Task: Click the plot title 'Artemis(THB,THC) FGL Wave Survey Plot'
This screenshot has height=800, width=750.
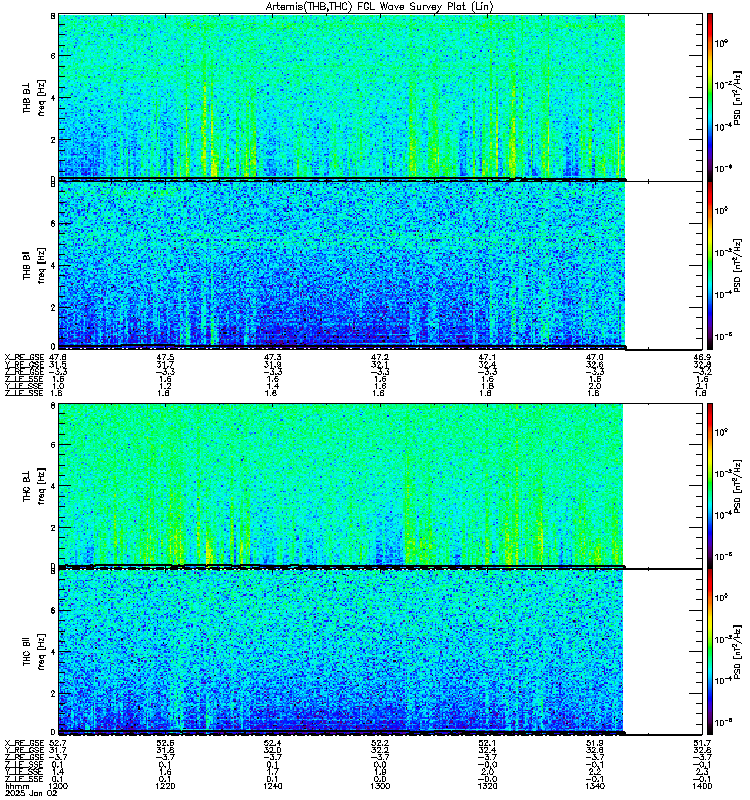Action: [x=379, y=6]
